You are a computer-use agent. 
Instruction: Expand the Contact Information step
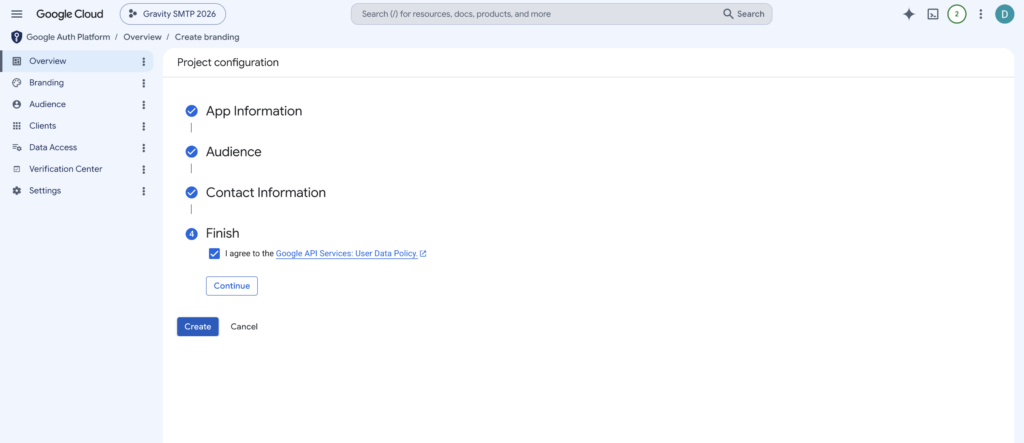pos(266,193)
